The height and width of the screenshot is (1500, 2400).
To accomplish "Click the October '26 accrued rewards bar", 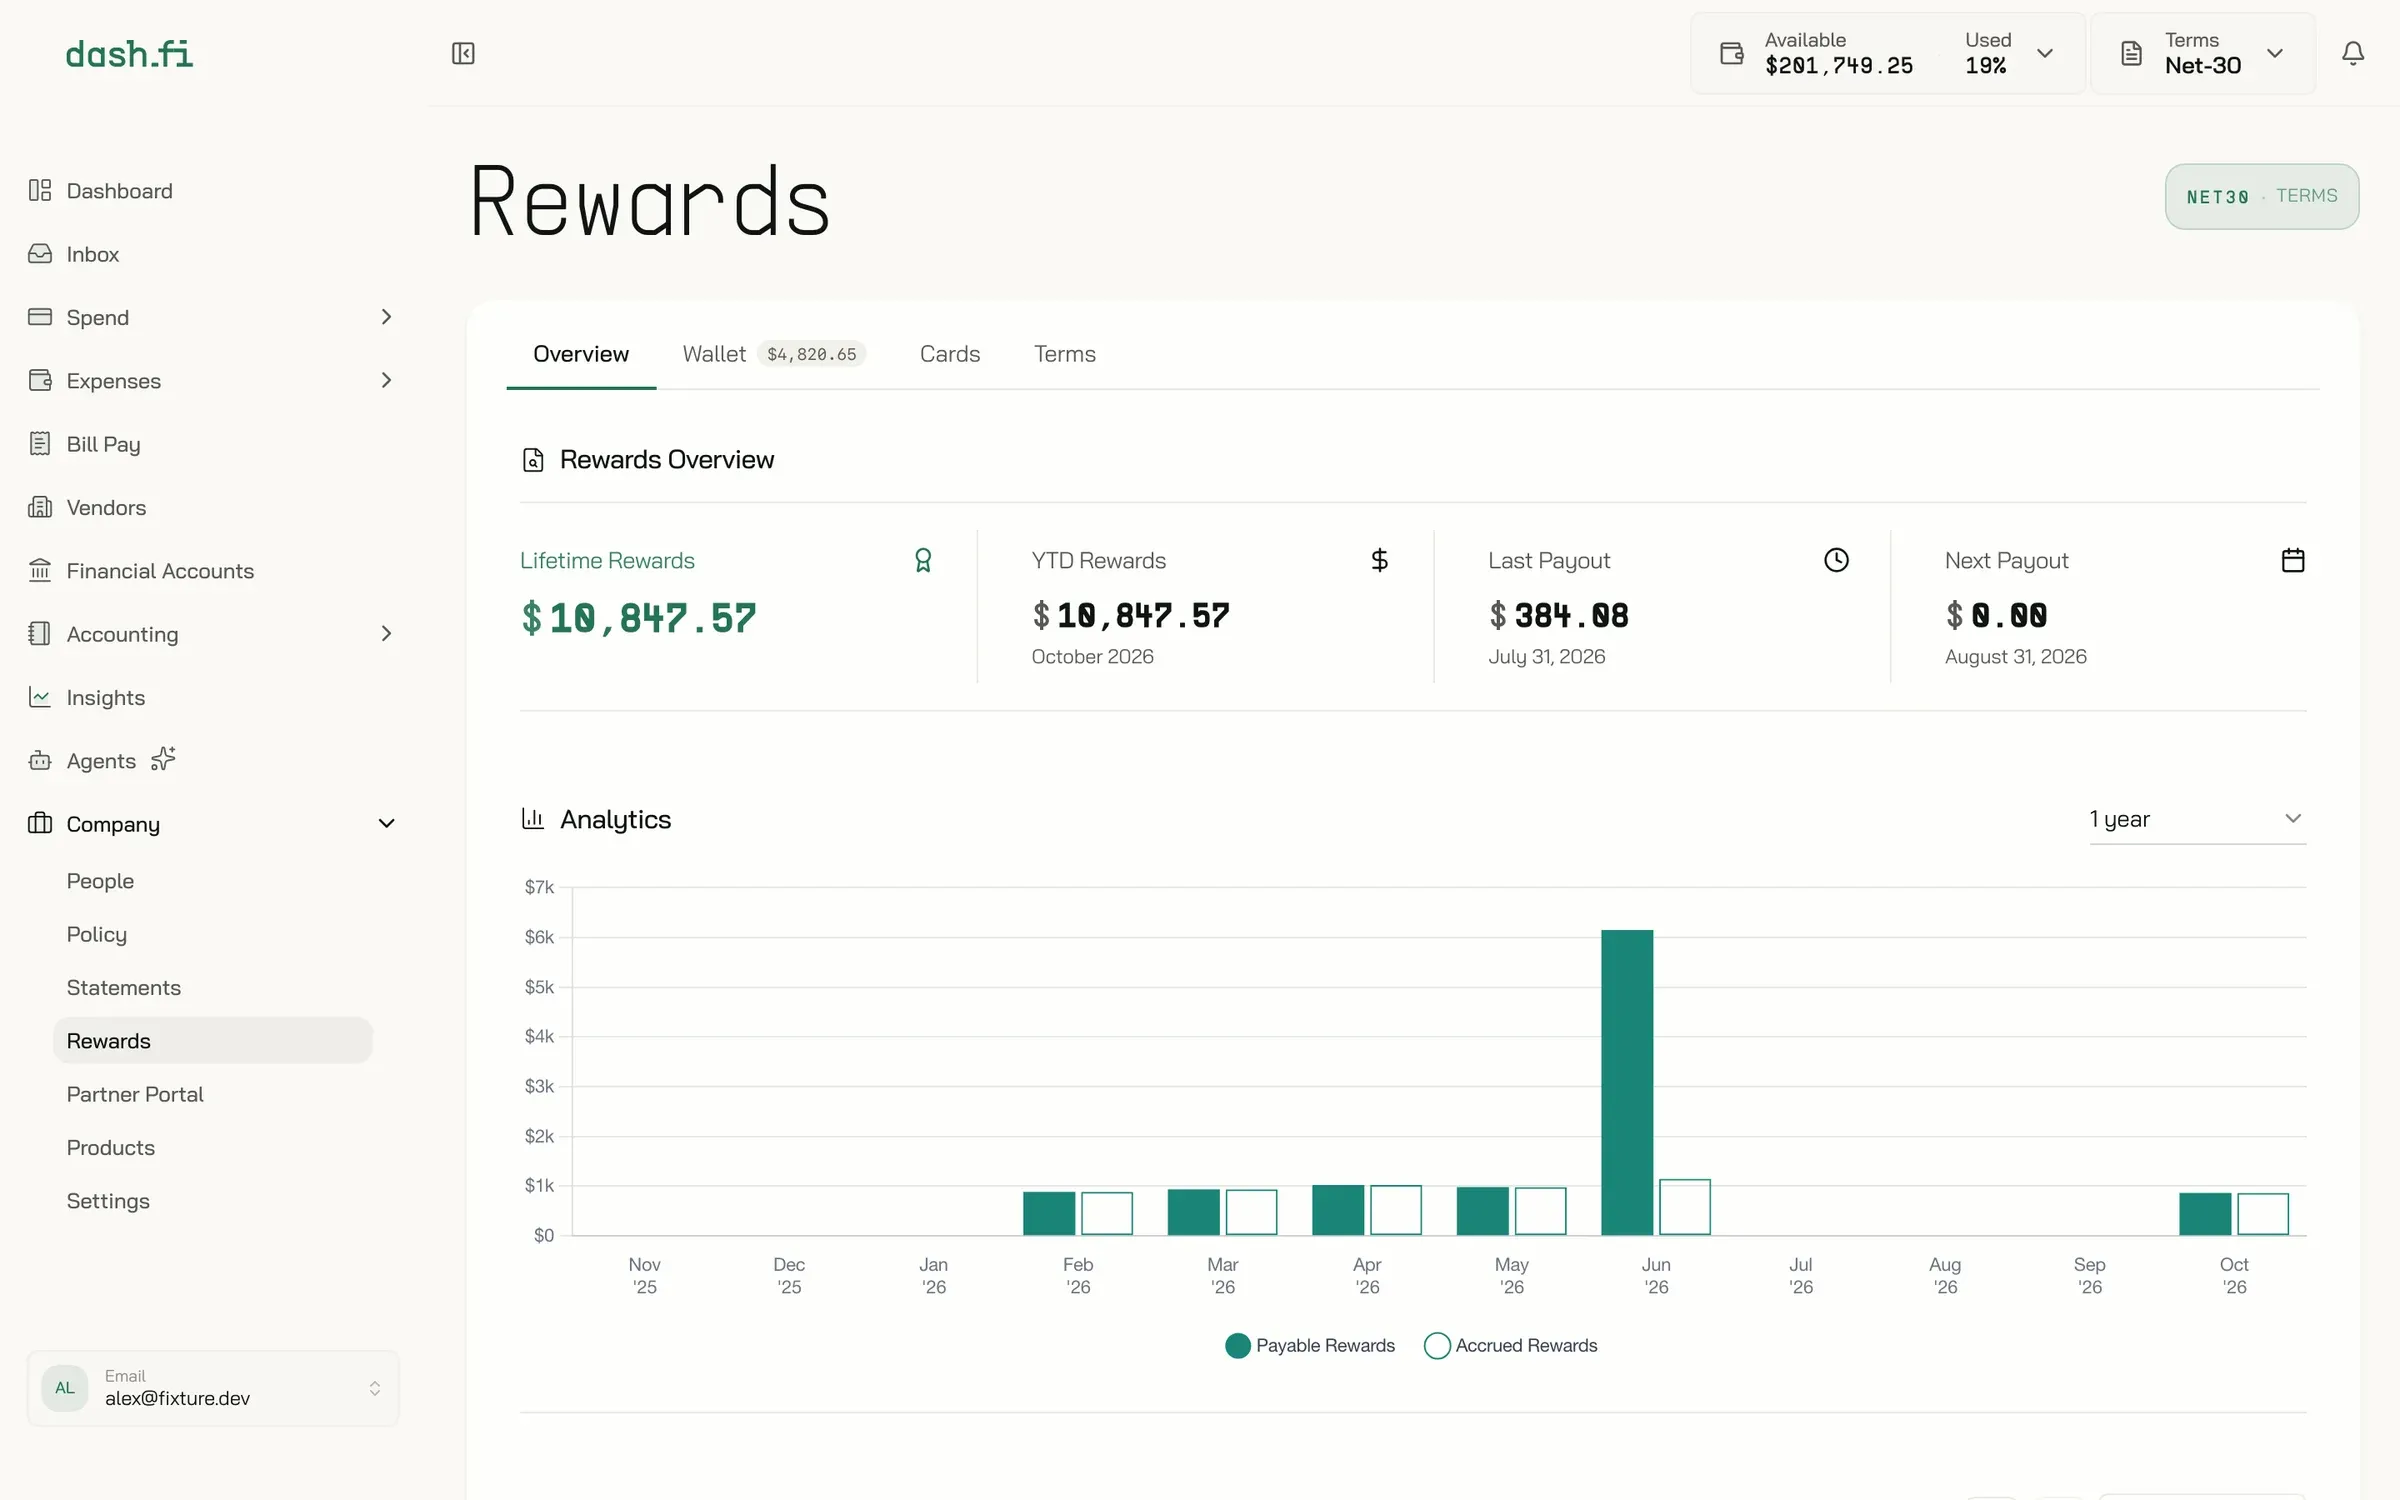I will [2263, 1214].
